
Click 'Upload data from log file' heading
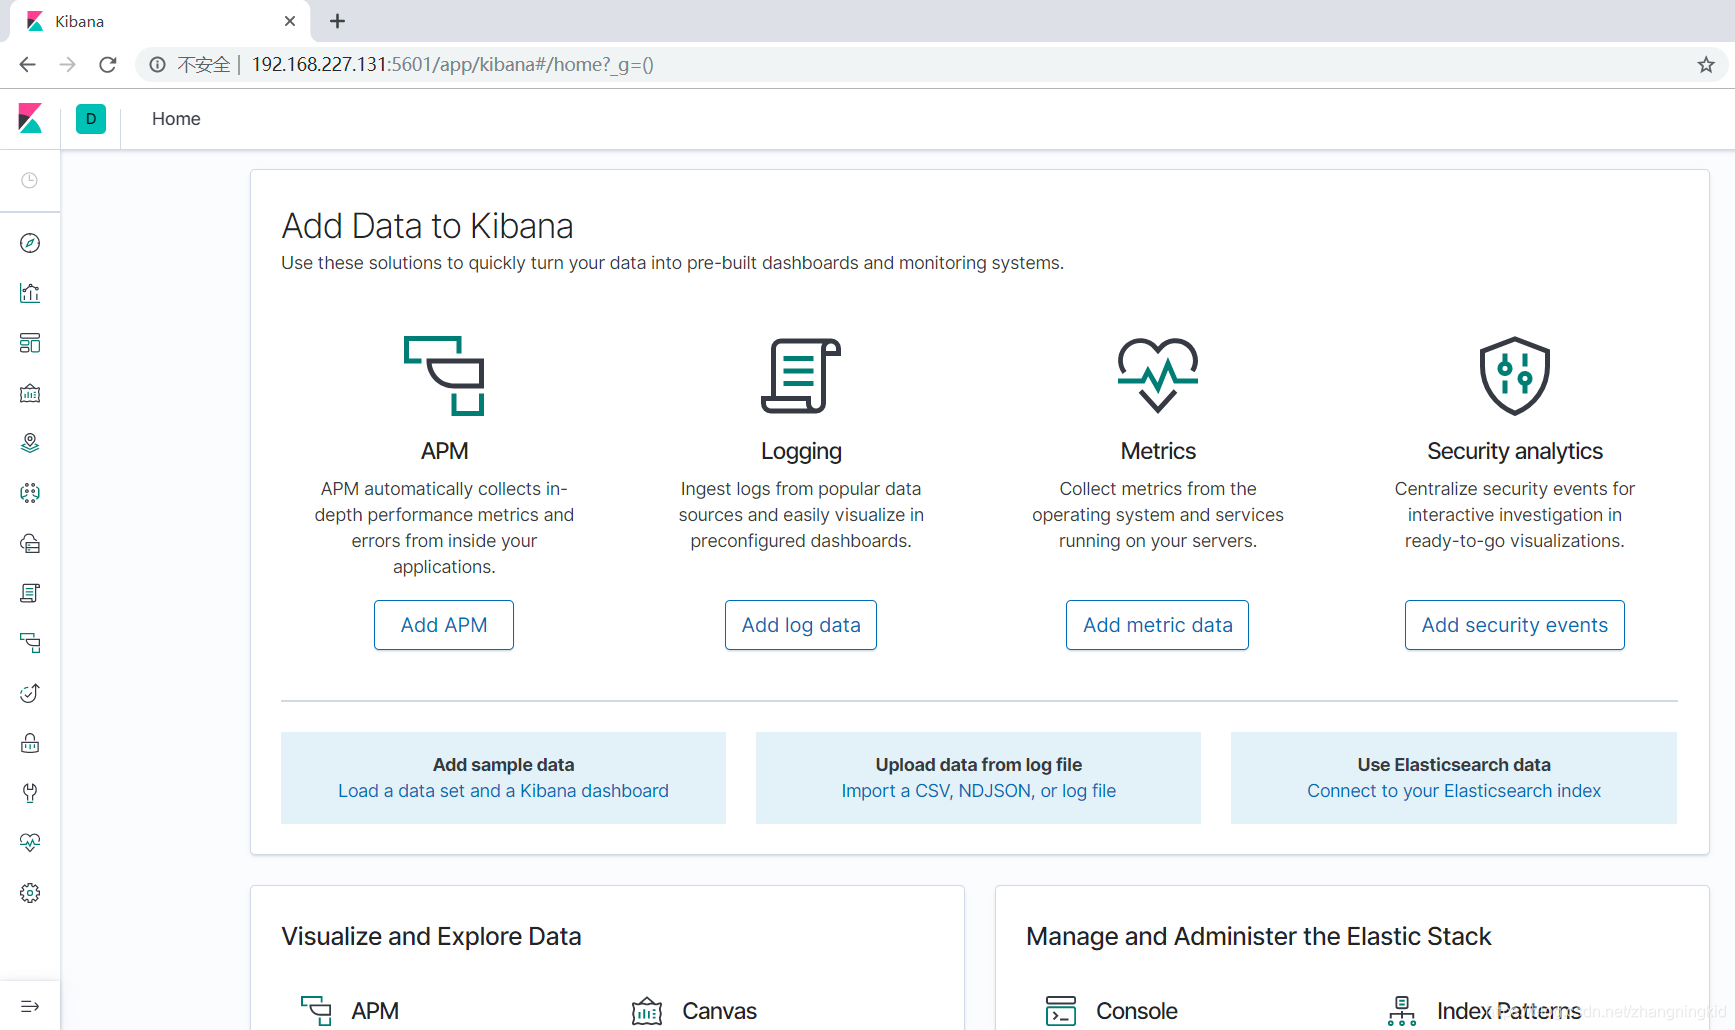coord(979,765)
